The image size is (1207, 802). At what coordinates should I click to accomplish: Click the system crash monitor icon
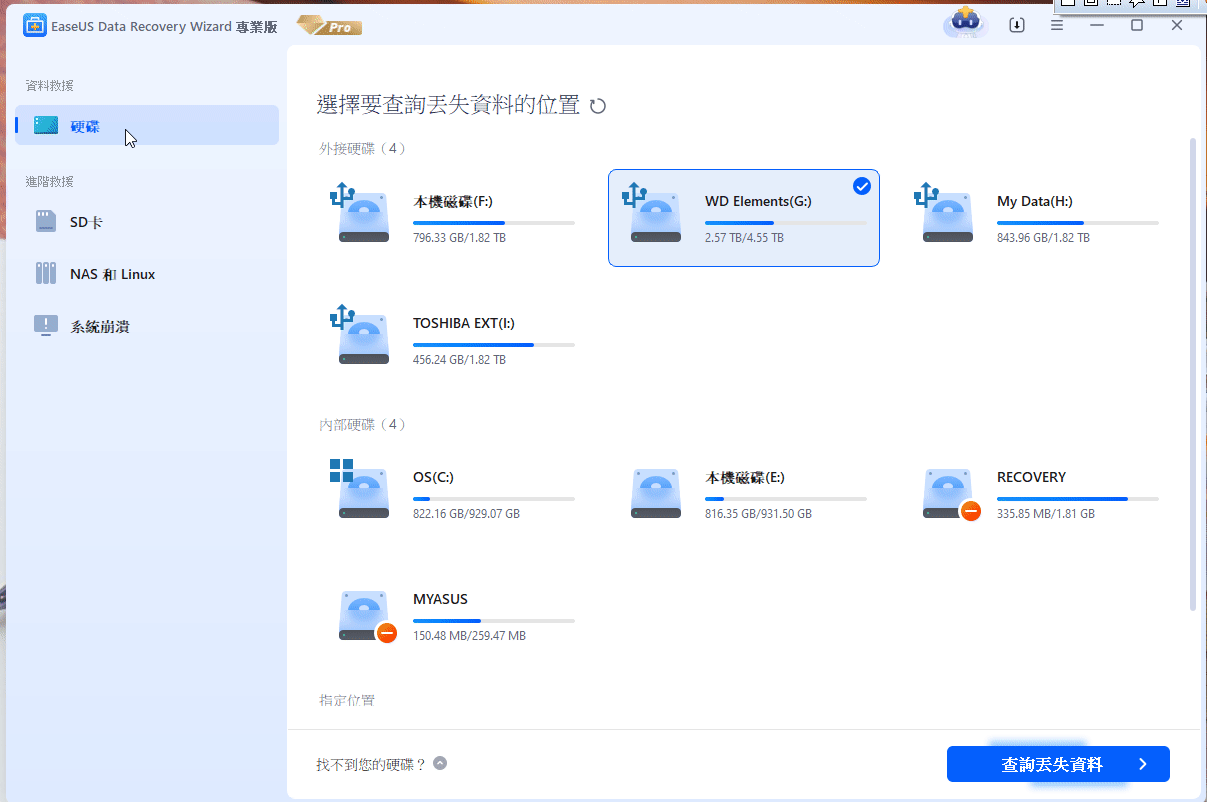point(46,326)
